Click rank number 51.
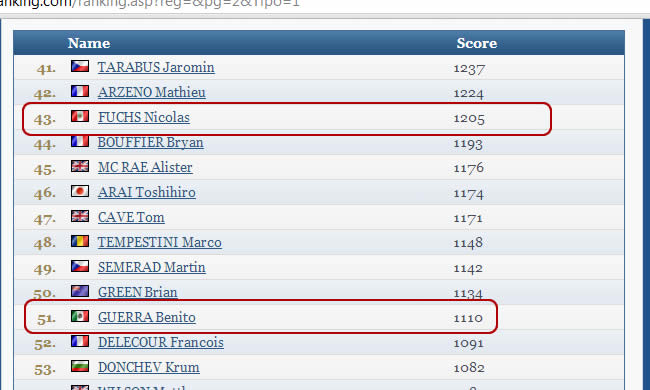The height and width of the screenshot is (390, 650). click(46, 319)
